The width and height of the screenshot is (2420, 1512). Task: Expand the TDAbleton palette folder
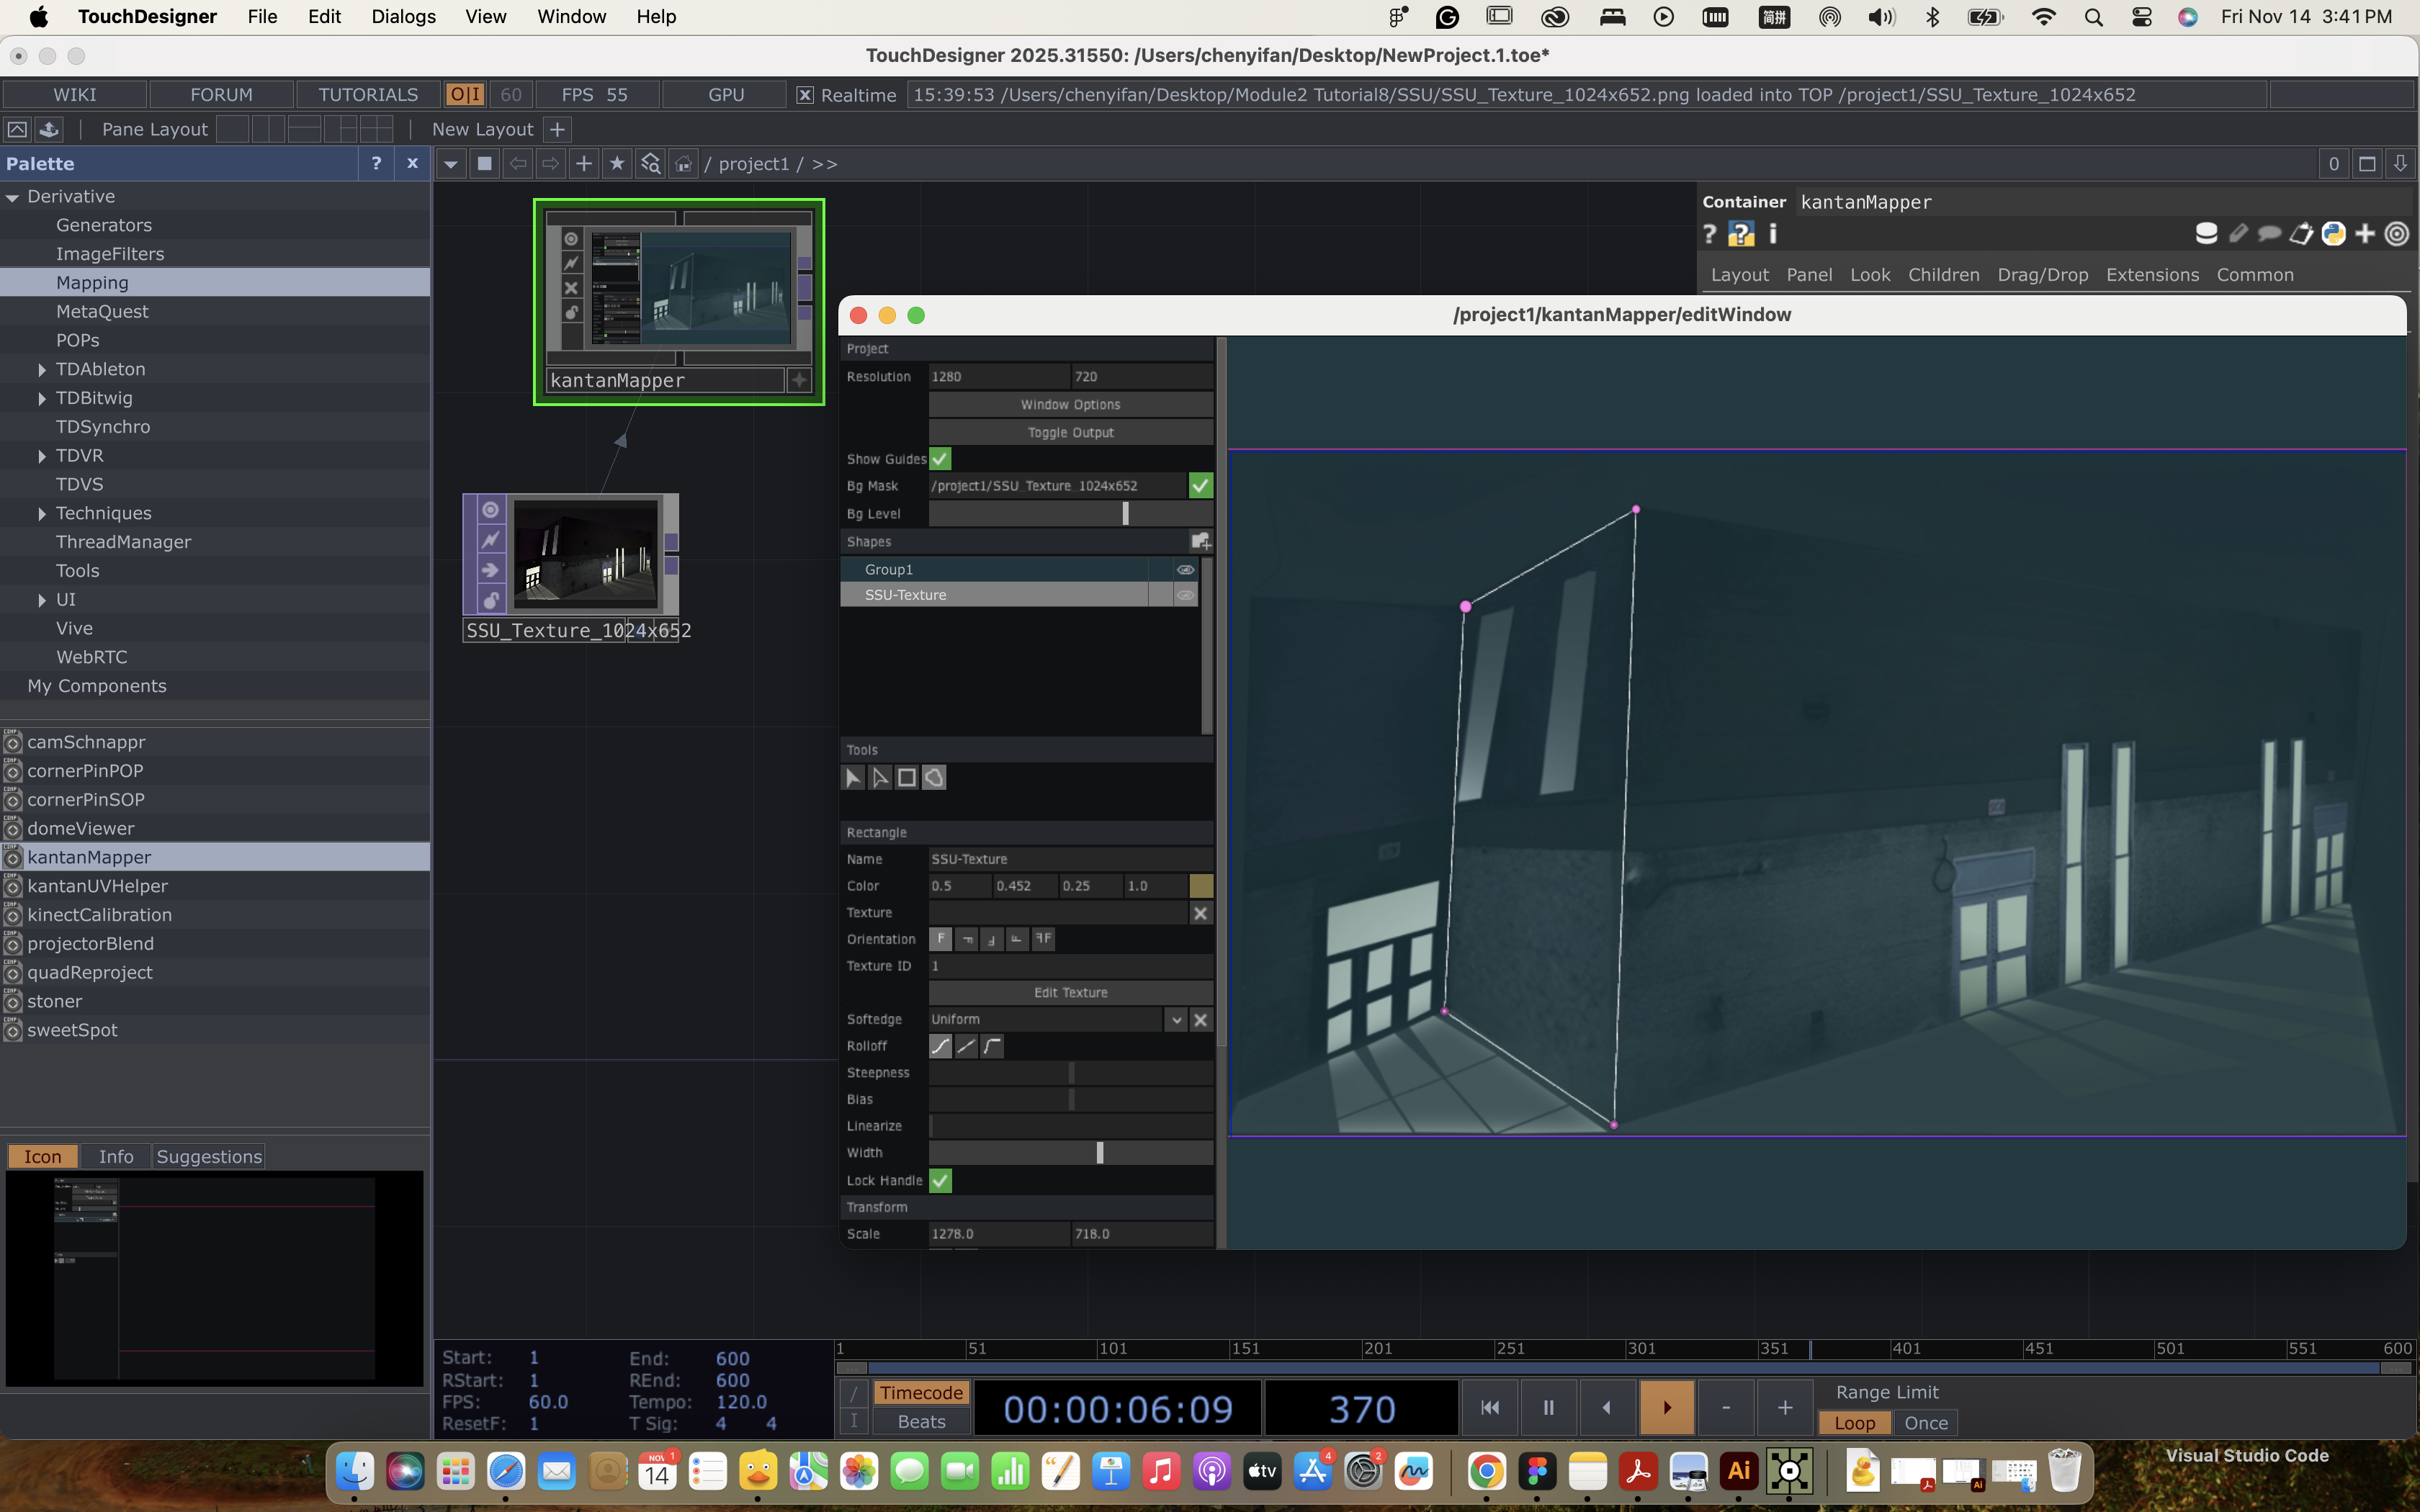click(x=41, y=369)
